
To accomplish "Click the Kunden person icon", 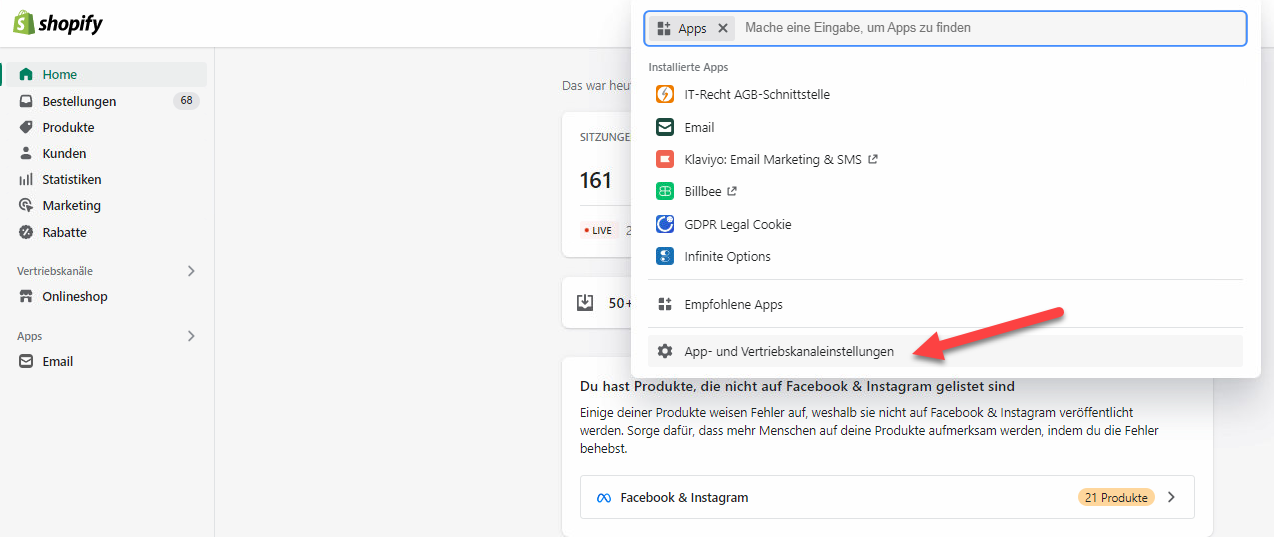I will tap(26, 153).
